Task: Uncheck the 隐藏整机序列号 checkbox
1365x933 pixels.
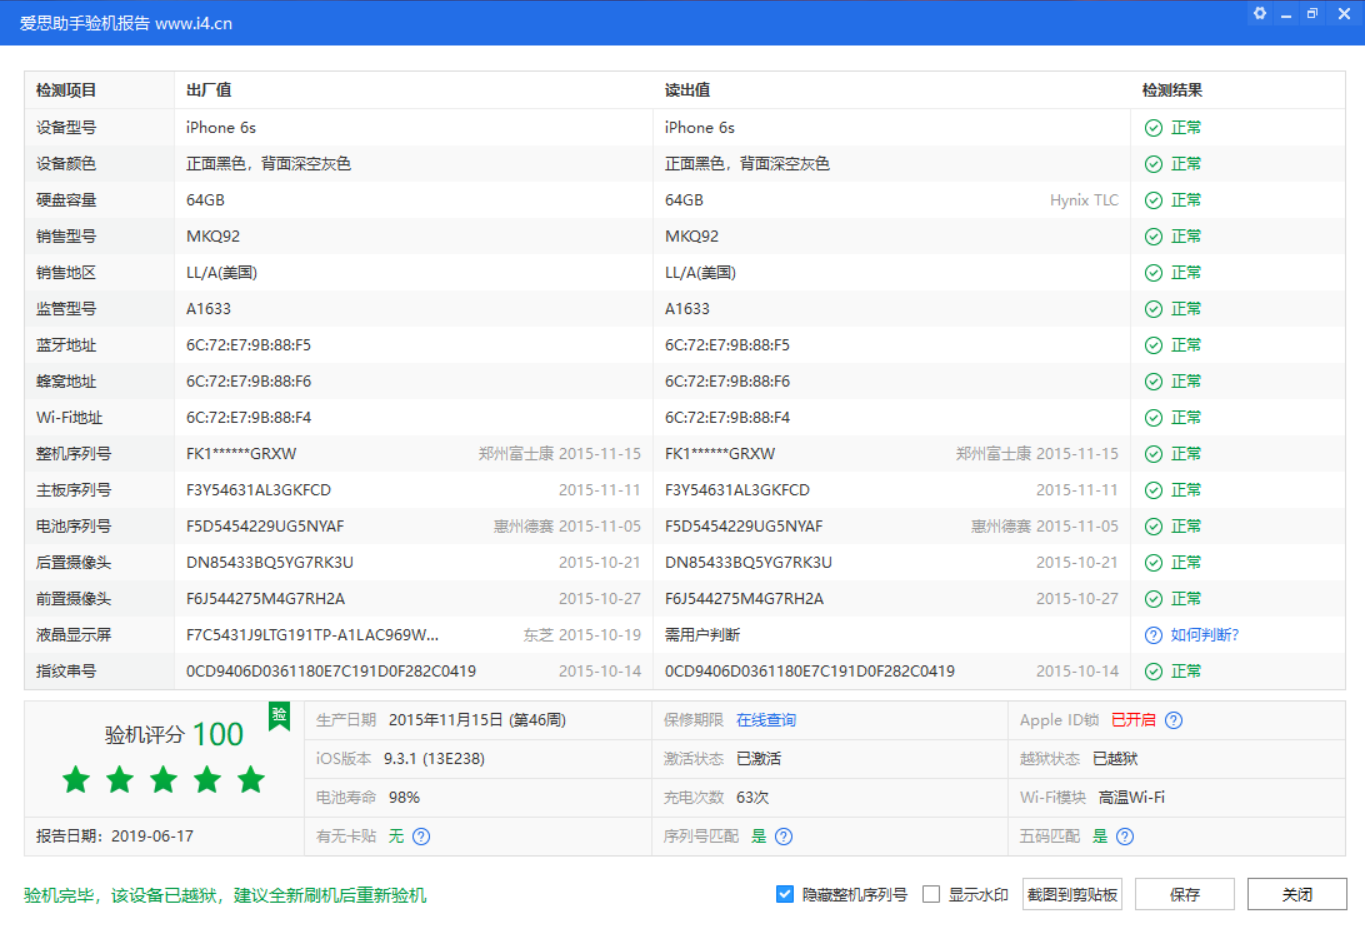Action: [785, 894]
